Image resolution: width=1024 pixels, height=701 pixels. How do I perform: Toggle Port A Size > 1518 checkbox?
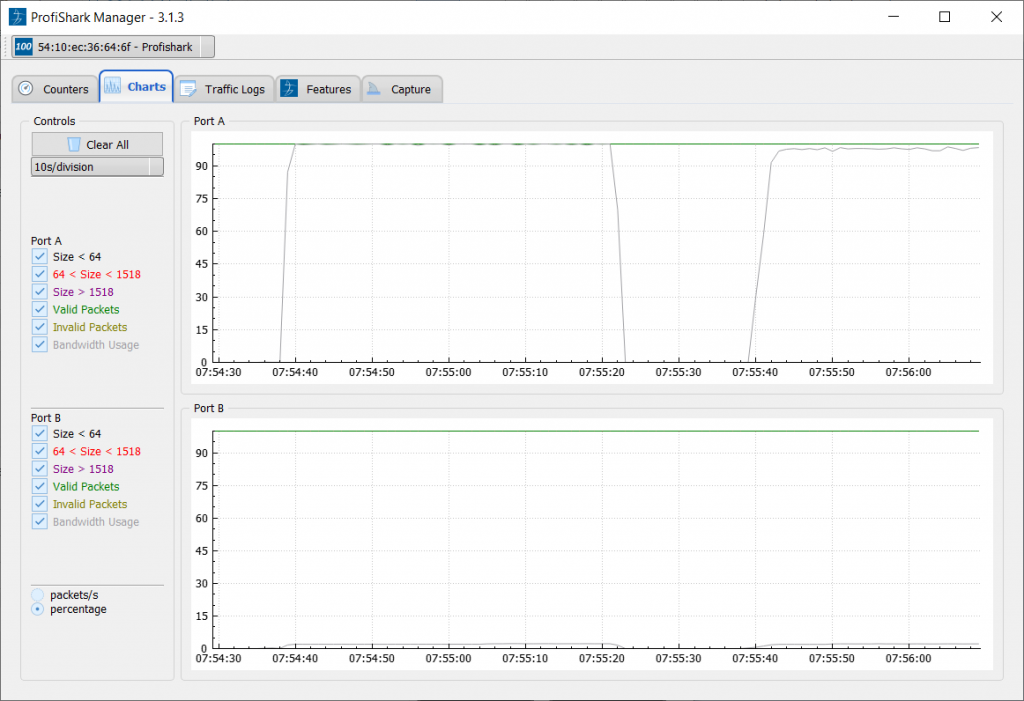(x=40, y=291)
